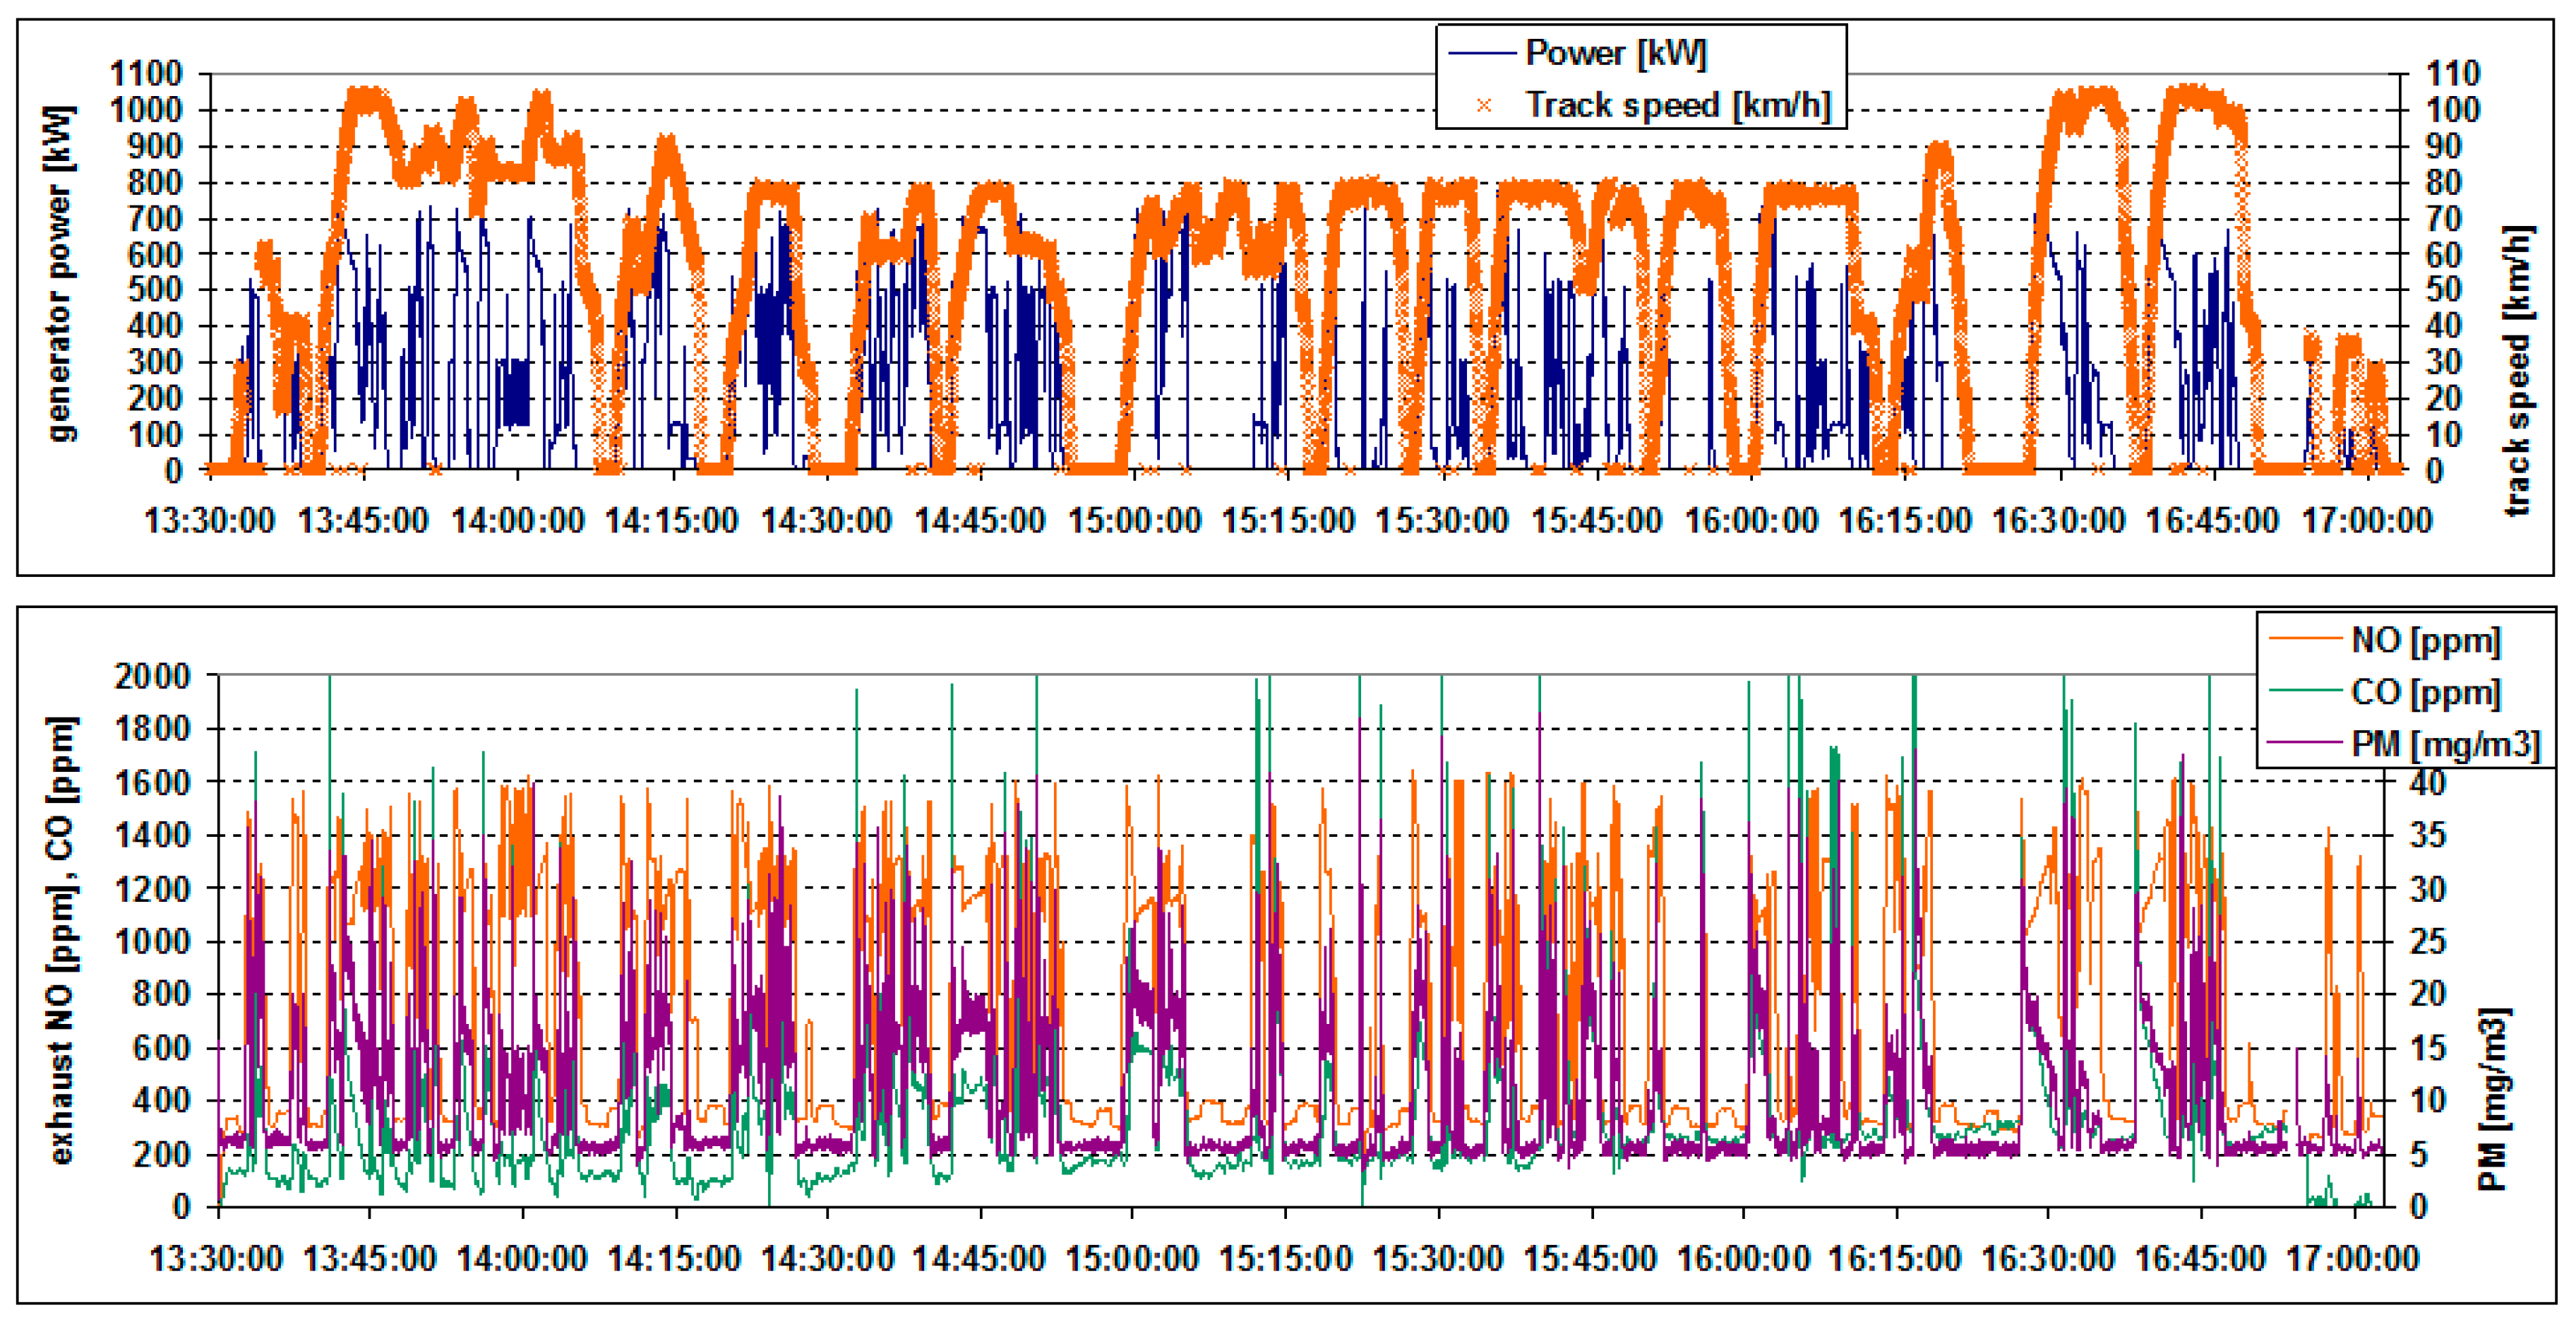Click 14:15:00 label in the top chart
This screenshot has width=2576, height=1322.
[672, 520]
